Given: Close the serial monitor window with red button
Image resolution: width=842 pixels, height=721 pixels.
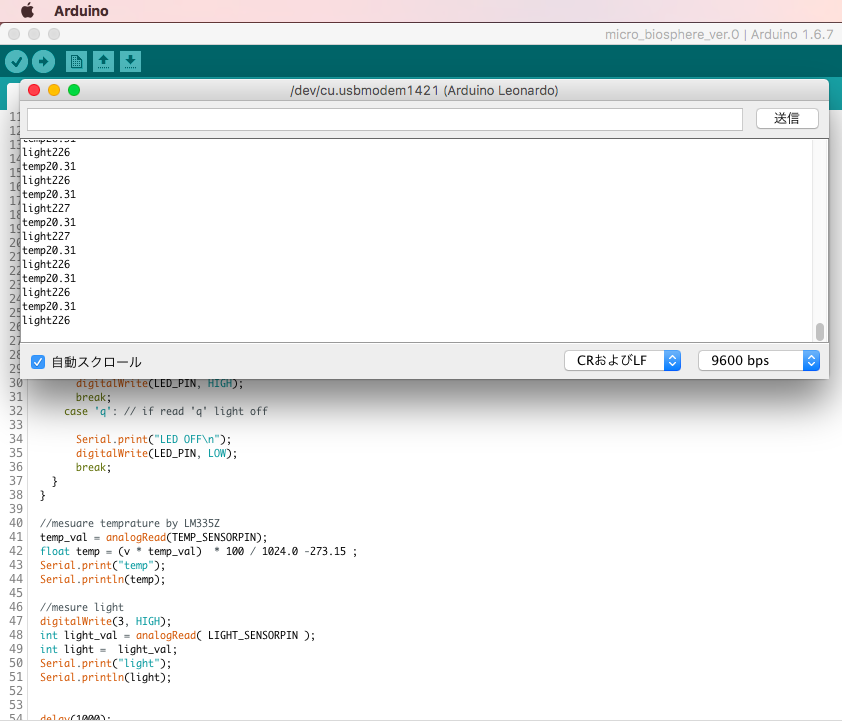Looking at the screenshot, I should [x=34, y=90].
